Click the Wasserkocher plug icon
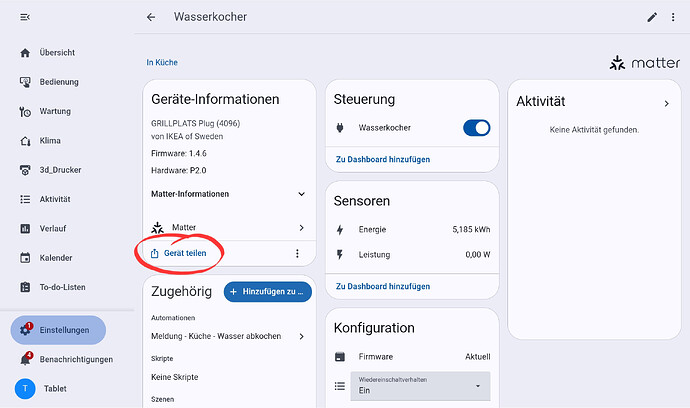 point(340,128)
